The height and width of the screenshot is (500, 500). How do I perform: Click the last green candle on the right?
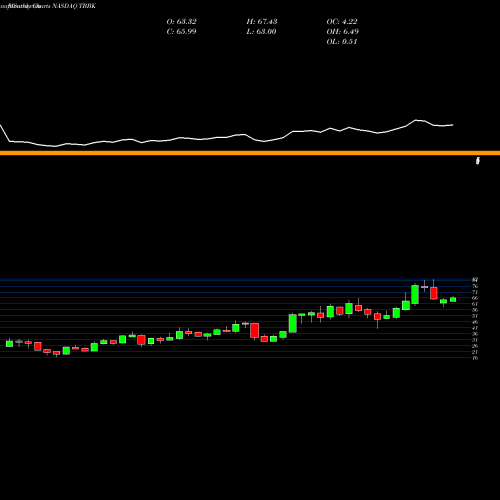[453, 299]
